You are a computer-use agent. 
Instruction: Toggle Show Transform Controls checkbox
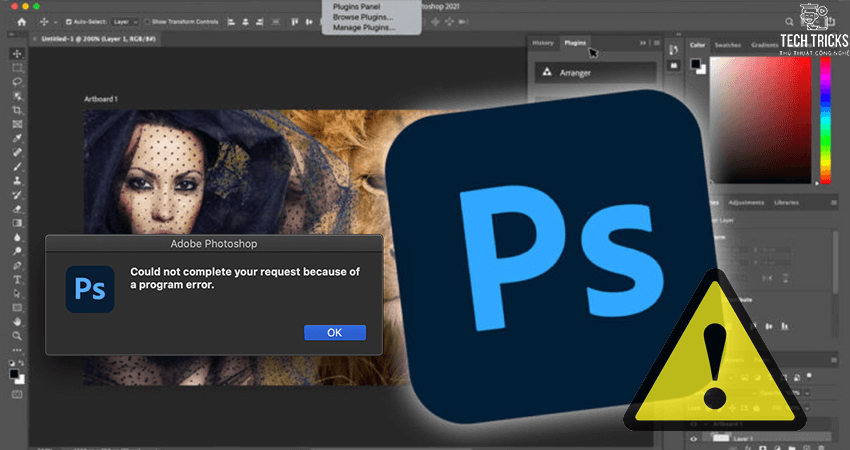click(x=147, y=22)
